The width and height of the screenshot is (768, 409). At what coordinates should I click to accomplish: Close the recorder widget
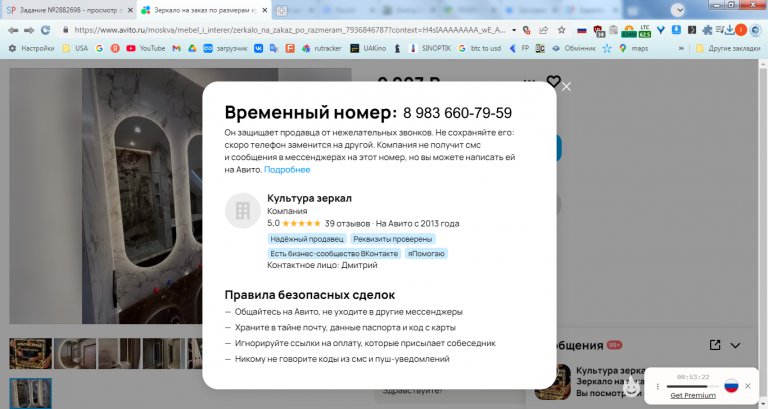coord(747,386)
